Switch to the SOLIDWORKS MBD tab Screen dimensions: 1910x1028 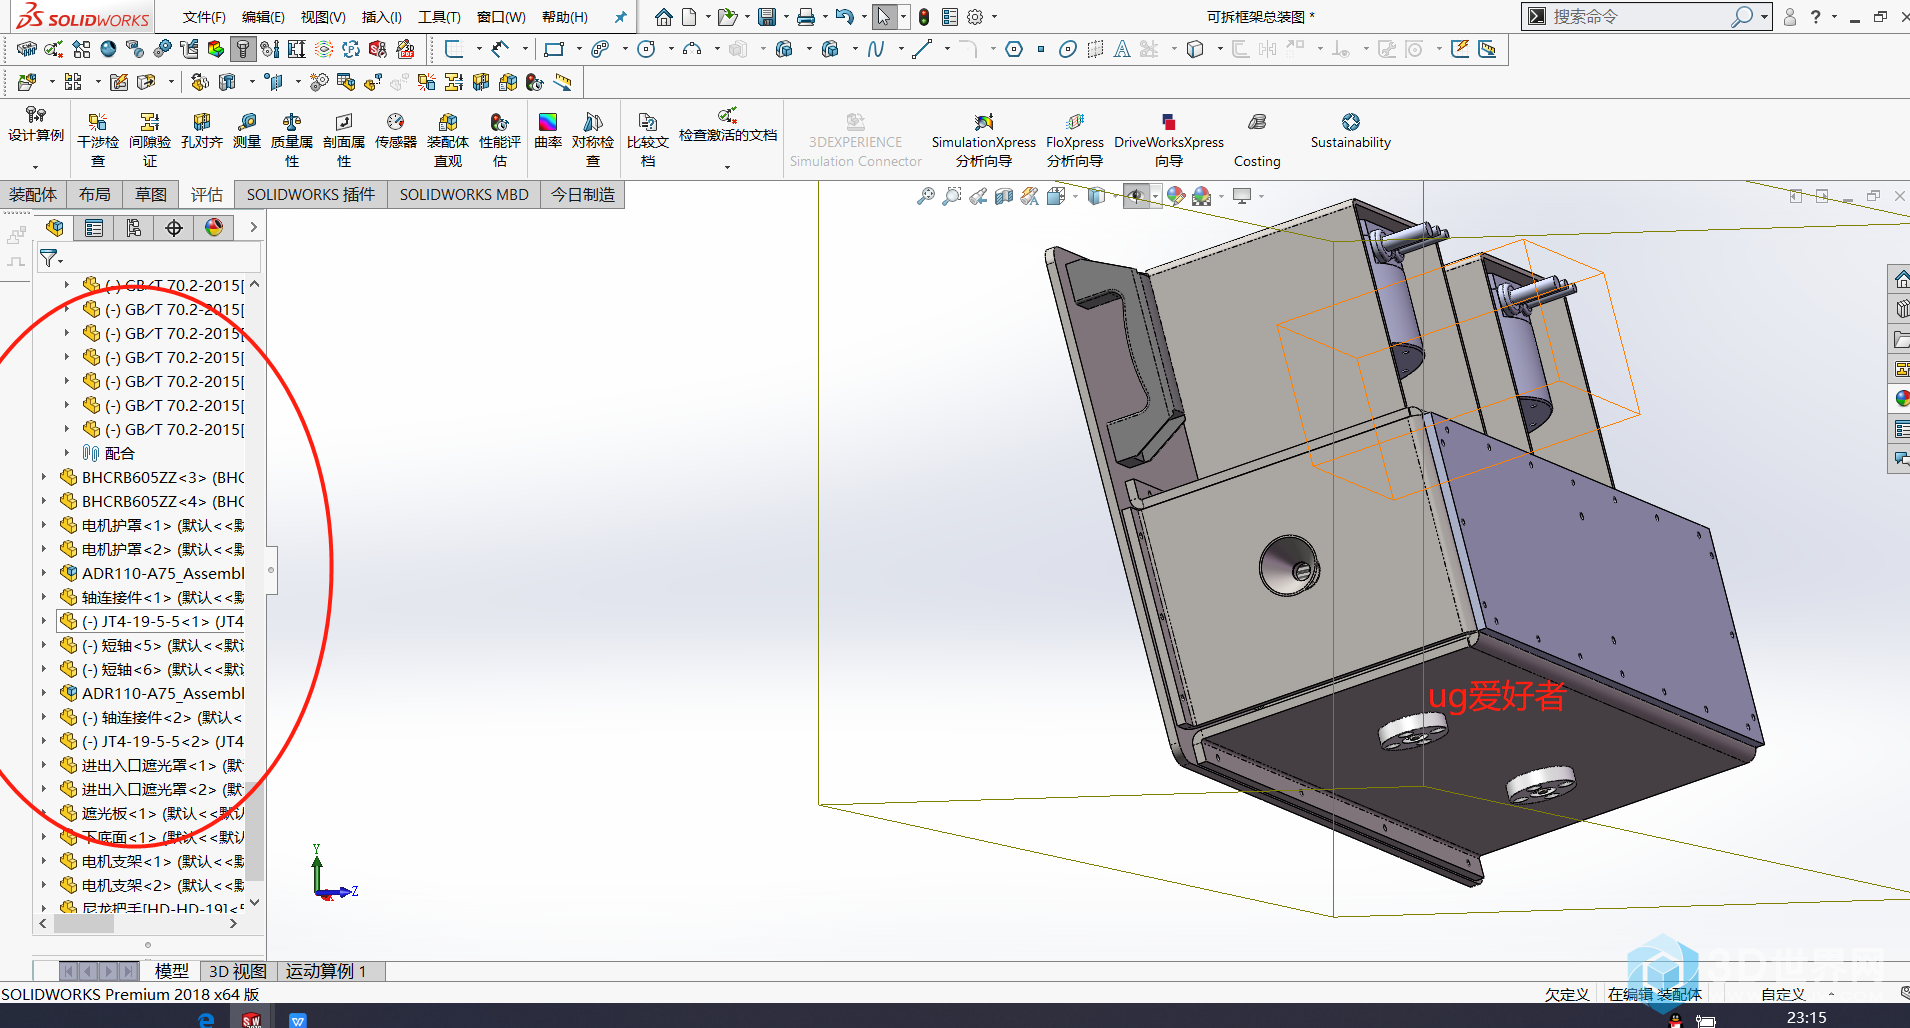click(x=464, y=194)
